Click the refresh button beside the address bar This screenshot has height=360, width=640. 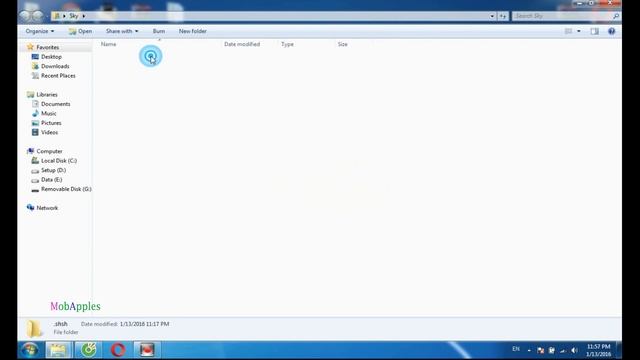(503, 16)
